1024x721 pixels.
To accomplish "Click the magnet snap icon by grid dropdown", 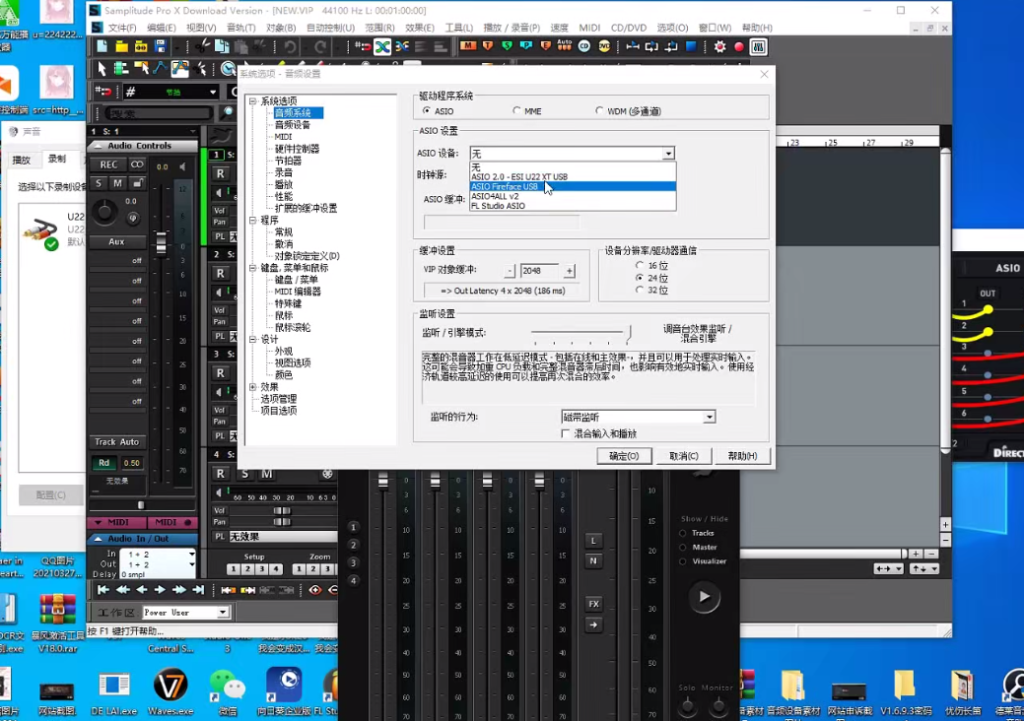I will pyautogui.click(x=104, y=91).
